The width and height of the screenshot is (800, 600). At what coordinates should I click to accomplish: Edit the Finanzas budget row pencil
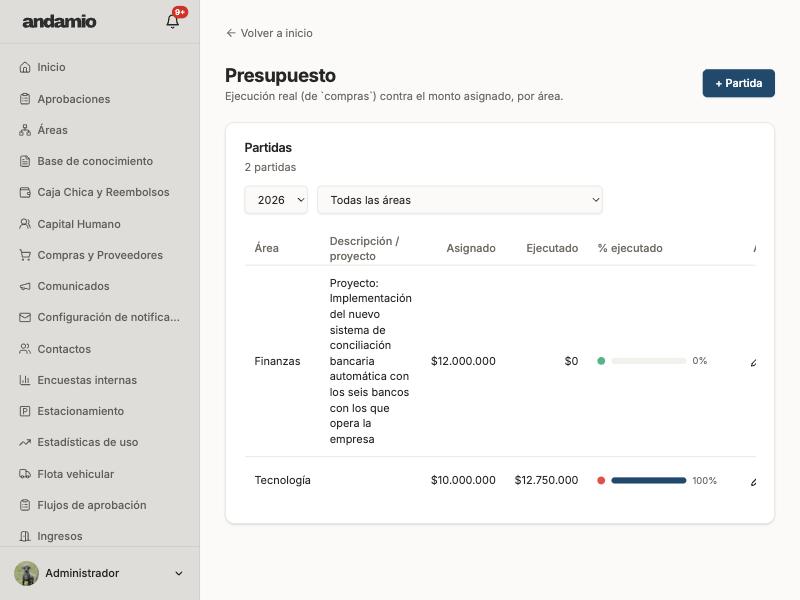click(753, 362)
